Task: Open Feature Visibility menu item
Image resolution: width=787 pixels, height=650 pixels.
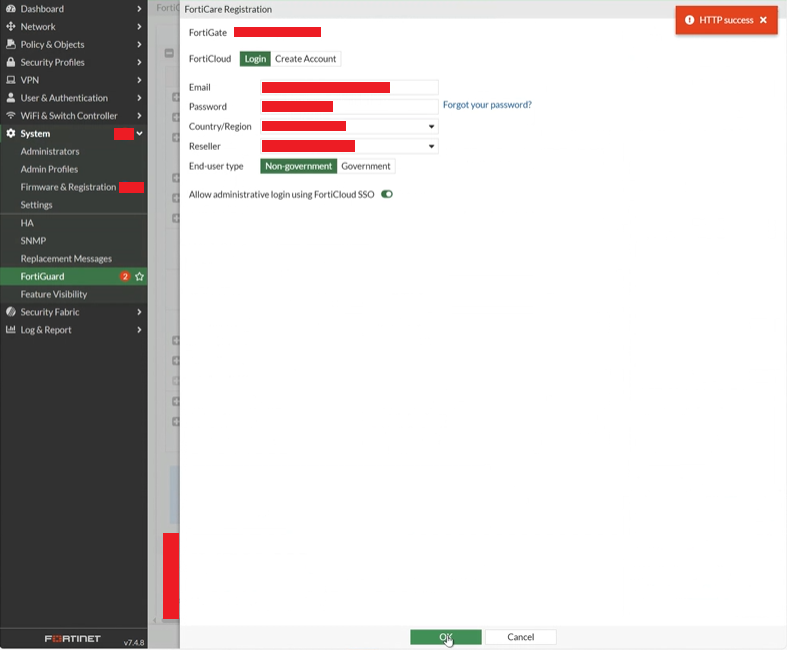Action: (74, 294)
